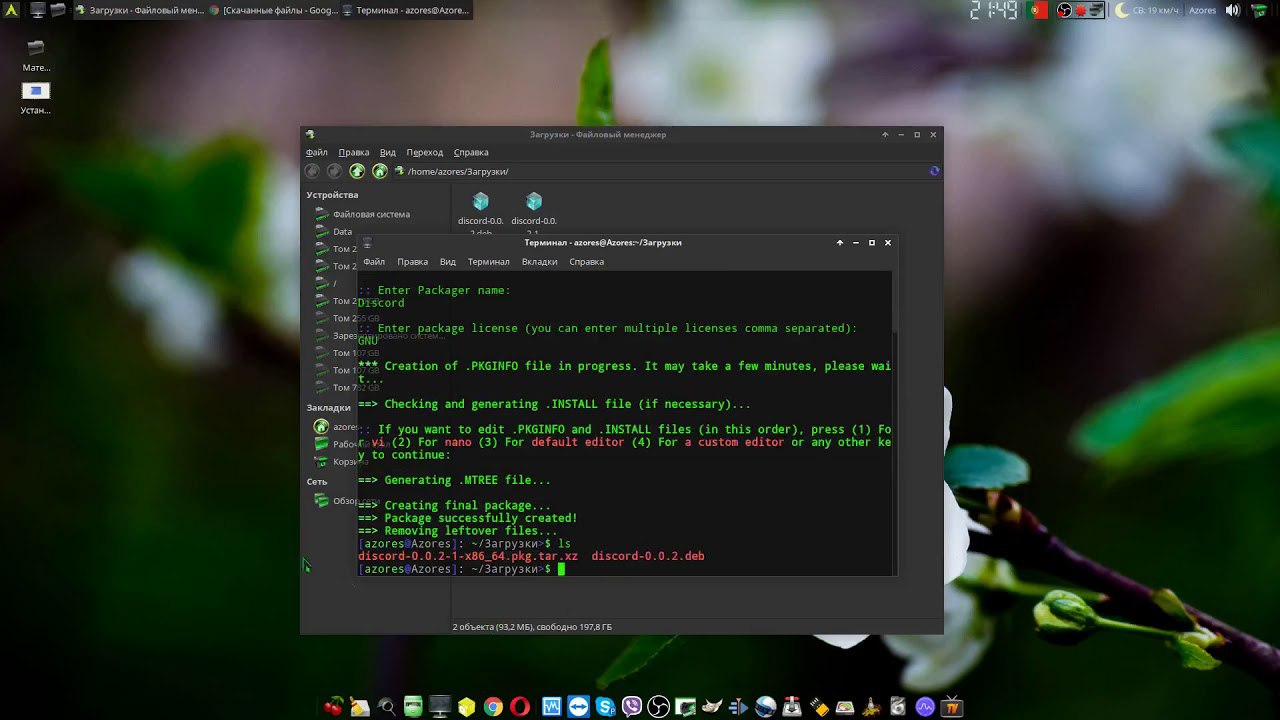Open green file cabinet file manager in dock
1280x720 pixels.
coord(413,707)
